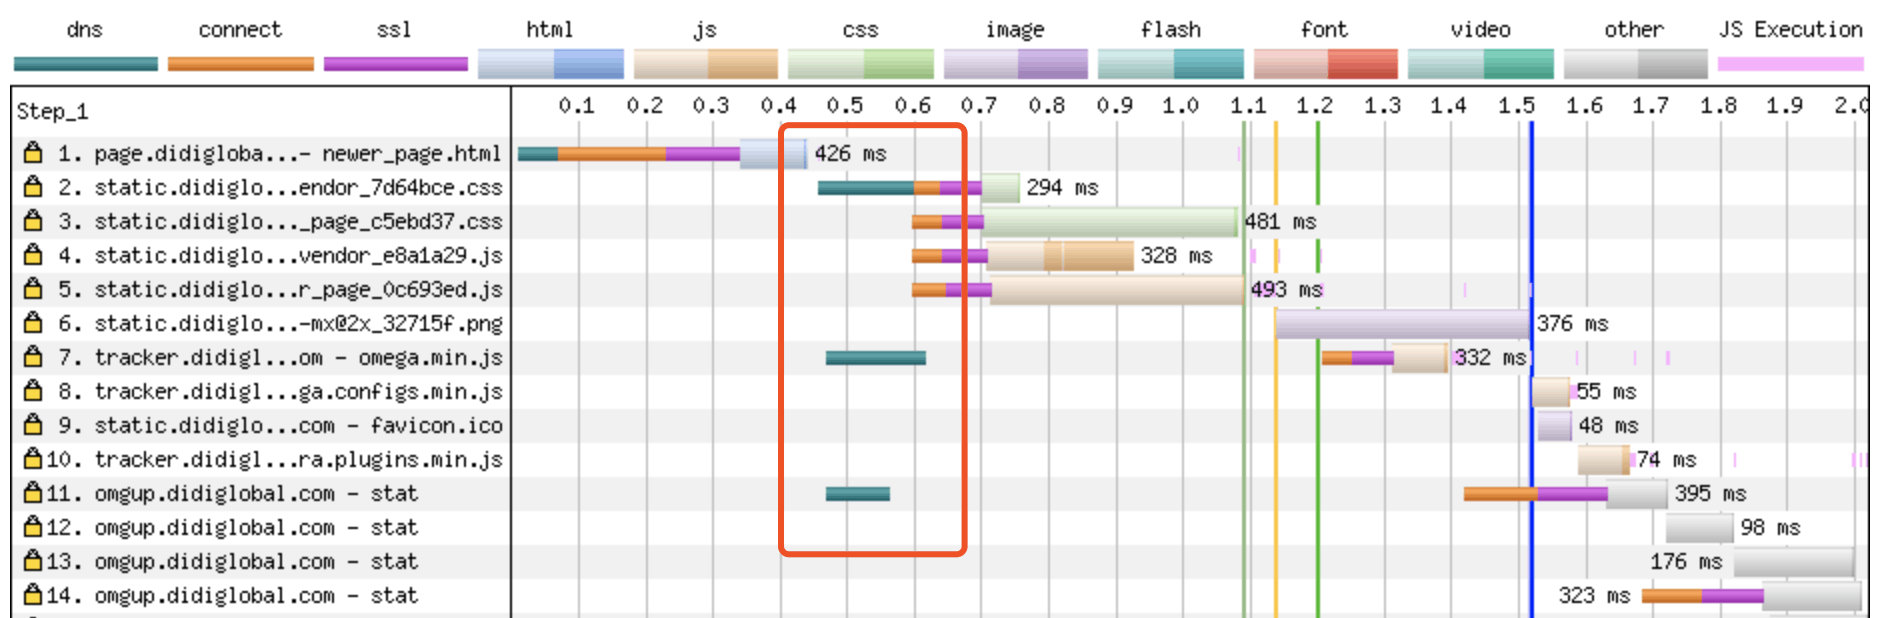Screen dimensions: 1900x618
Task: Click the js download bar labeled 328 ms
Action: click(x=1060, y=255)
